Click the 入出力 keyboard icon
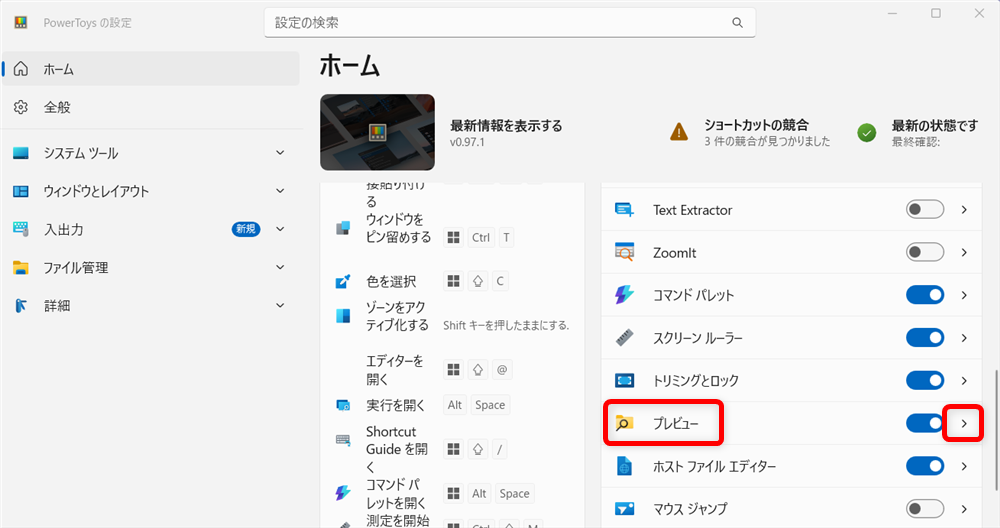Screen dimensions: 1000x528 pos(20,230)
